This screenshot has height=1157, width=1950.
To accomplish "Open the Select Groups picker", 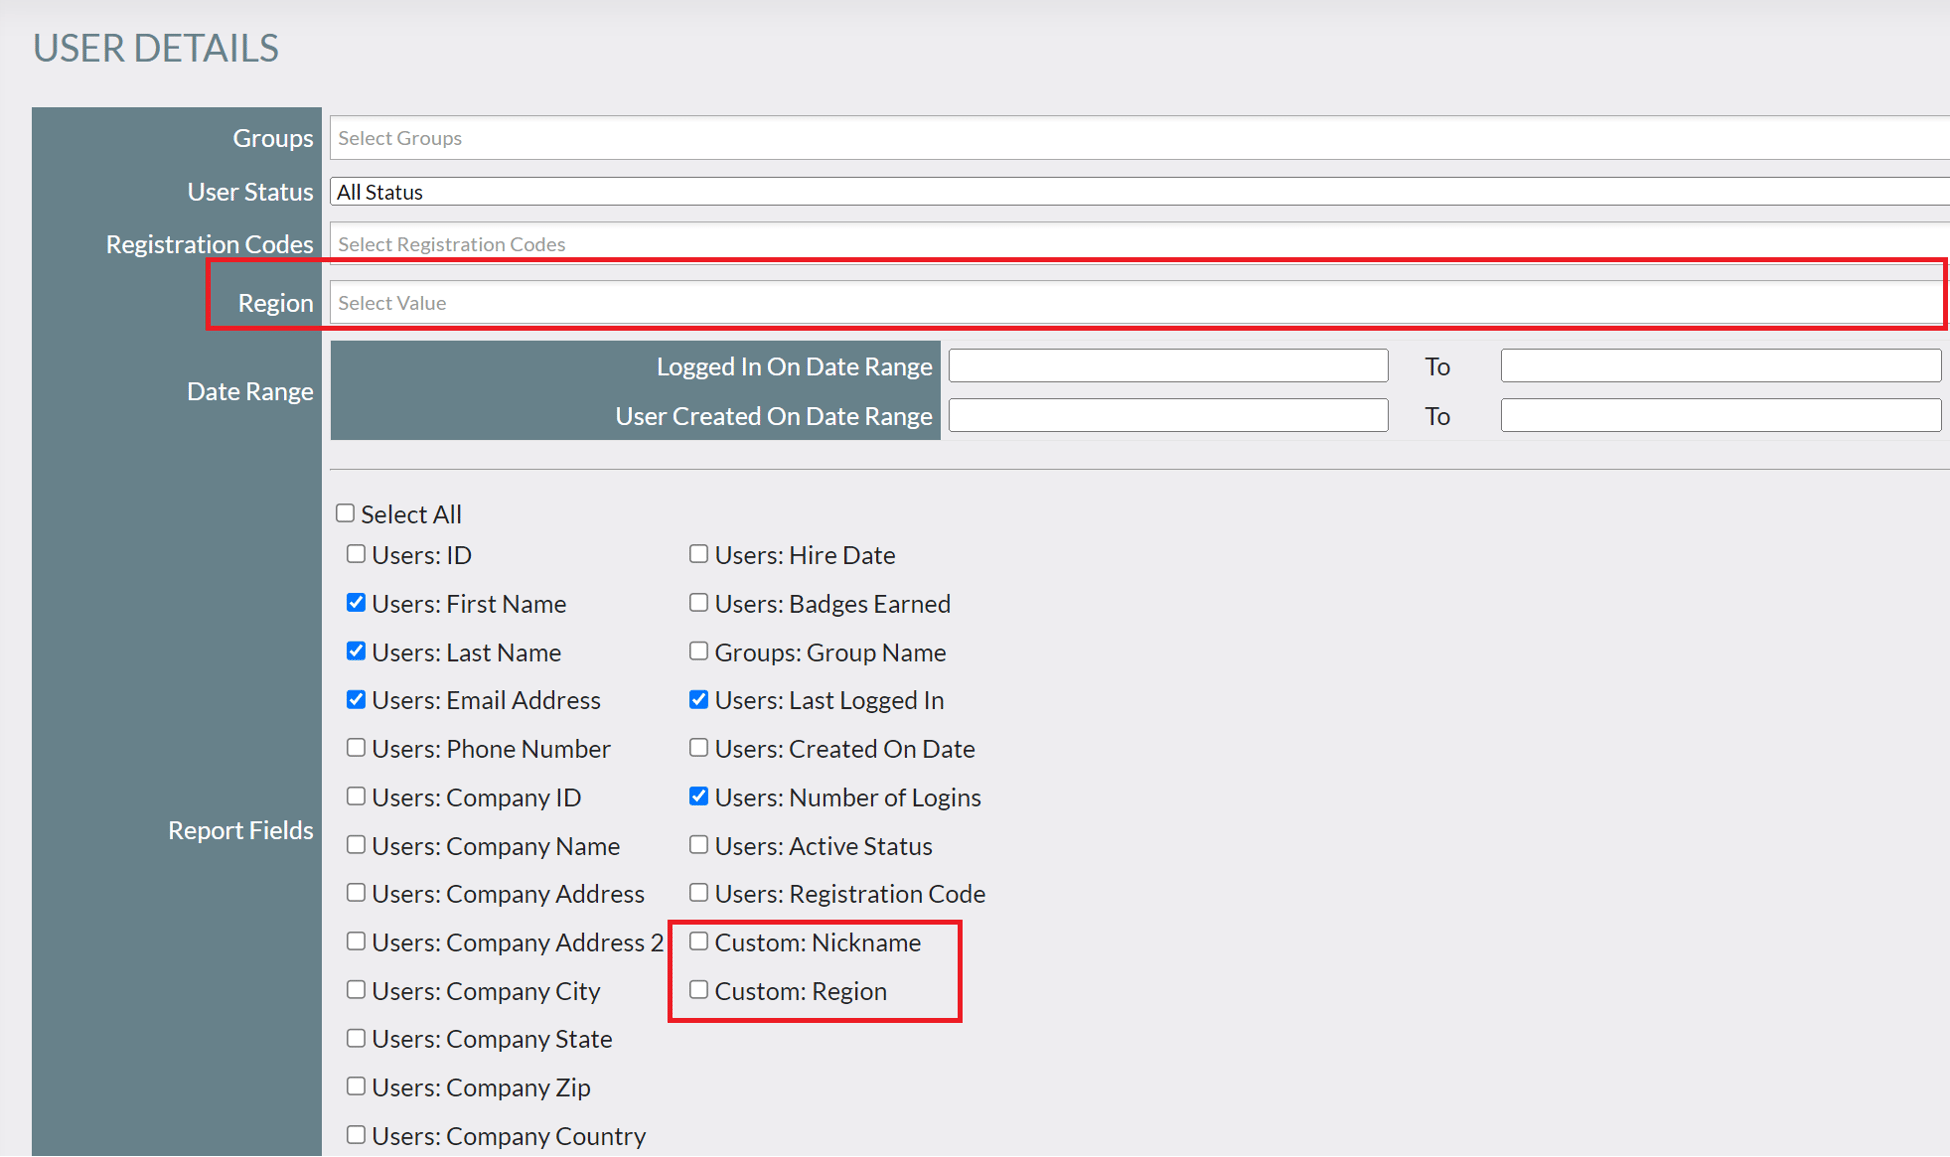I will (900, 138).
